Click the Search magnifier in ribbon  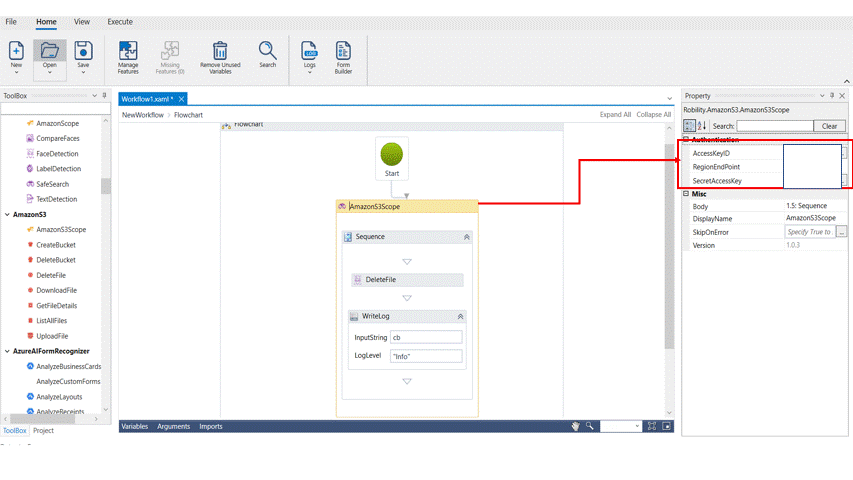267,50
